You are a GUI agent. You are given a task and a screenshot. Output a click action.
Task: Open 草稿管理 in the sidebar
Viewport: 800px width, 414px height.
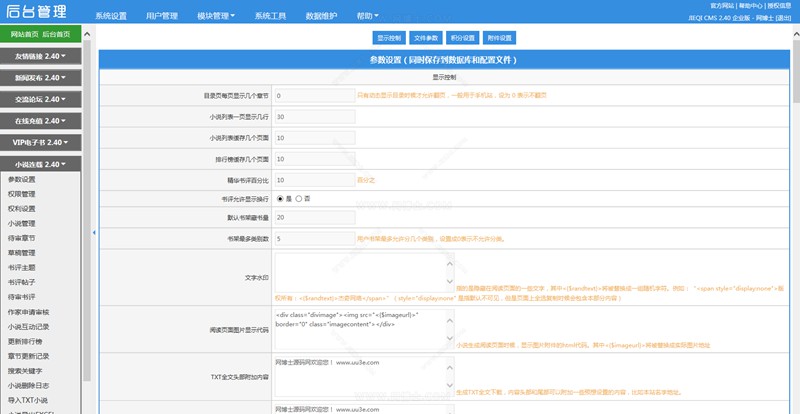point(21,253)
